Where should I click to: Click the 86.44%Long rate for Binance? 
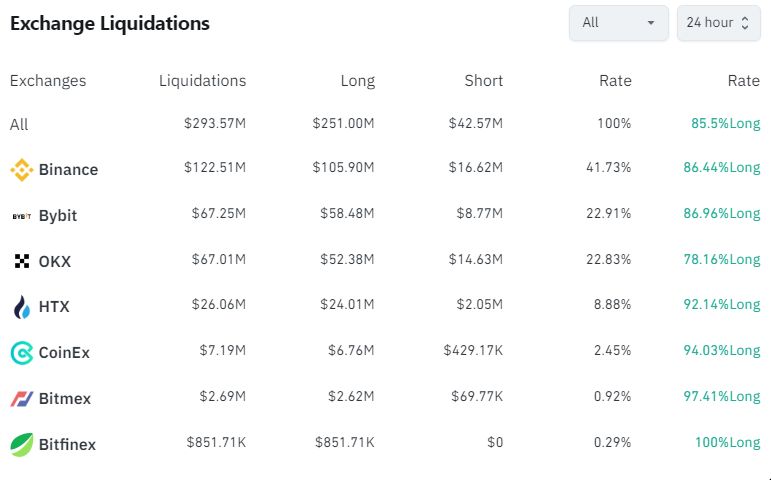(x=721, y=168)
